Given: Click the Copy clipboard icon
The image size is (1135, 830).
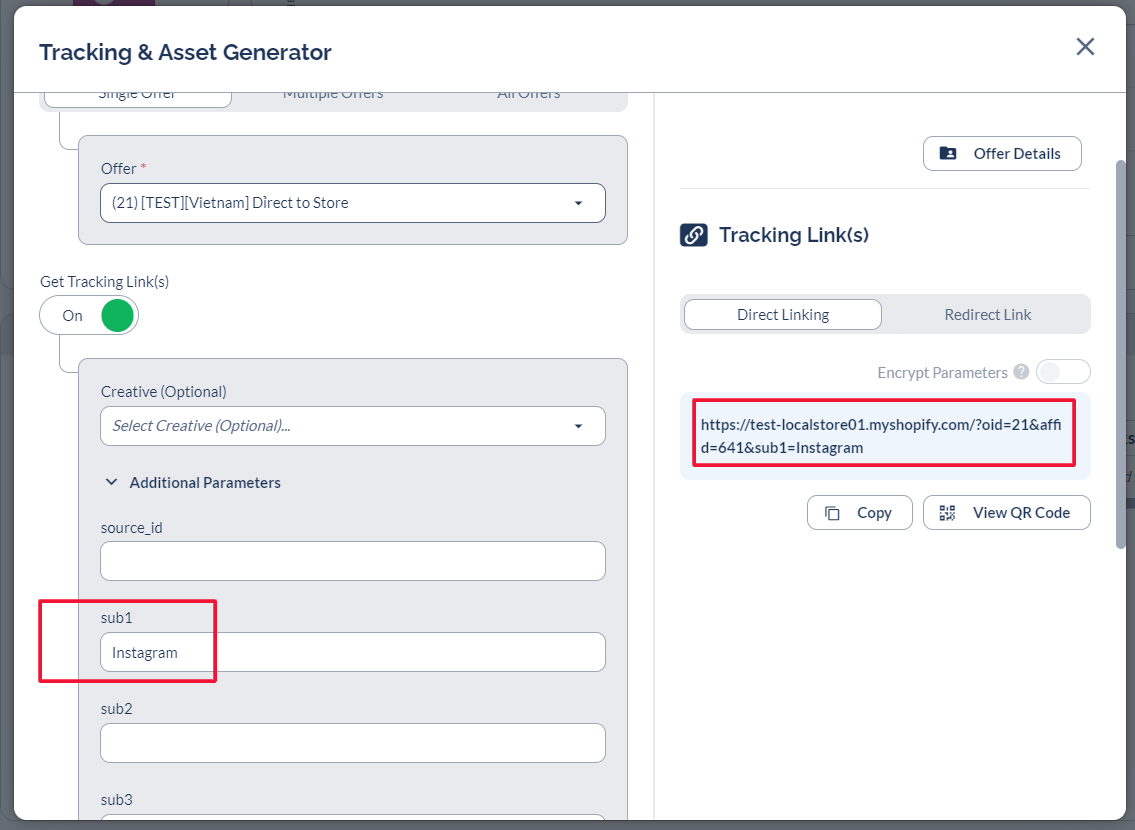Looking at the screenshot, I should point(832,513).
